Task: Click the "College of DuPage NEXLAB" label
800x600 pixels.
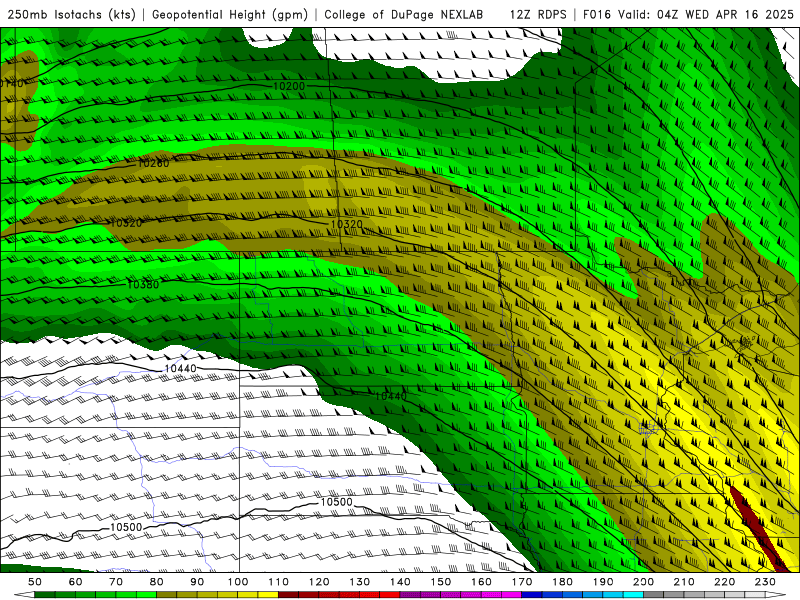Action: pyautogui.click(x=403, y=14)
